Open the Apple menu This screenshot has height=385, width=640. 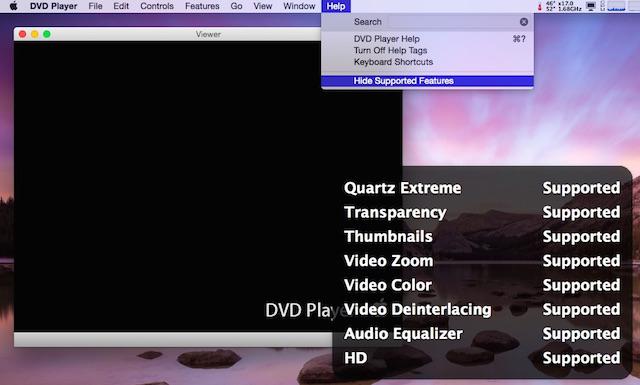click(x=13, y=6)
